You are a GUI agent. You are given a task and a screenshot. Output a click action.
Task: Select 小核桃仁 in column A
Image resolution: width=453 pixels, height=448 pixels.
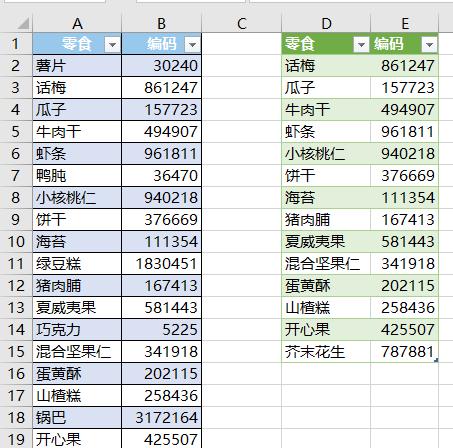coord(77,198)
